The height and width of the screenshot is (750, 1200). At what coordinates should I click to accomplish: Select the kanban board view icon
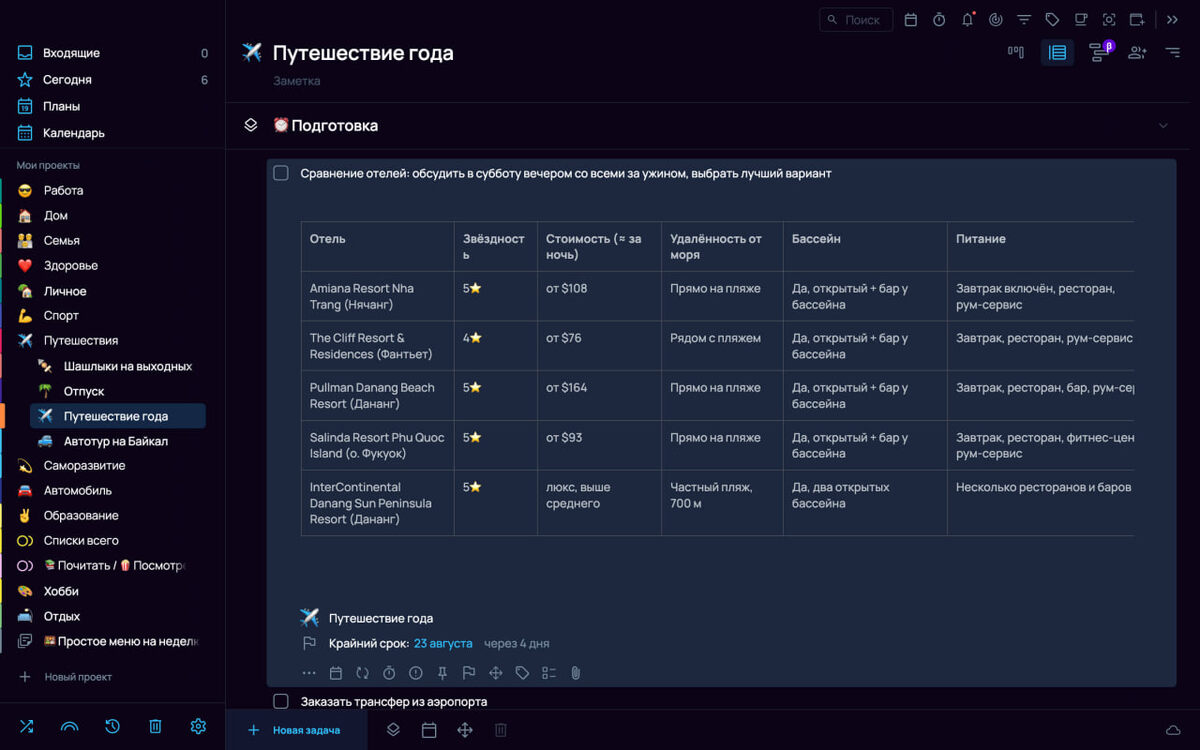[x=1017, y=52]
